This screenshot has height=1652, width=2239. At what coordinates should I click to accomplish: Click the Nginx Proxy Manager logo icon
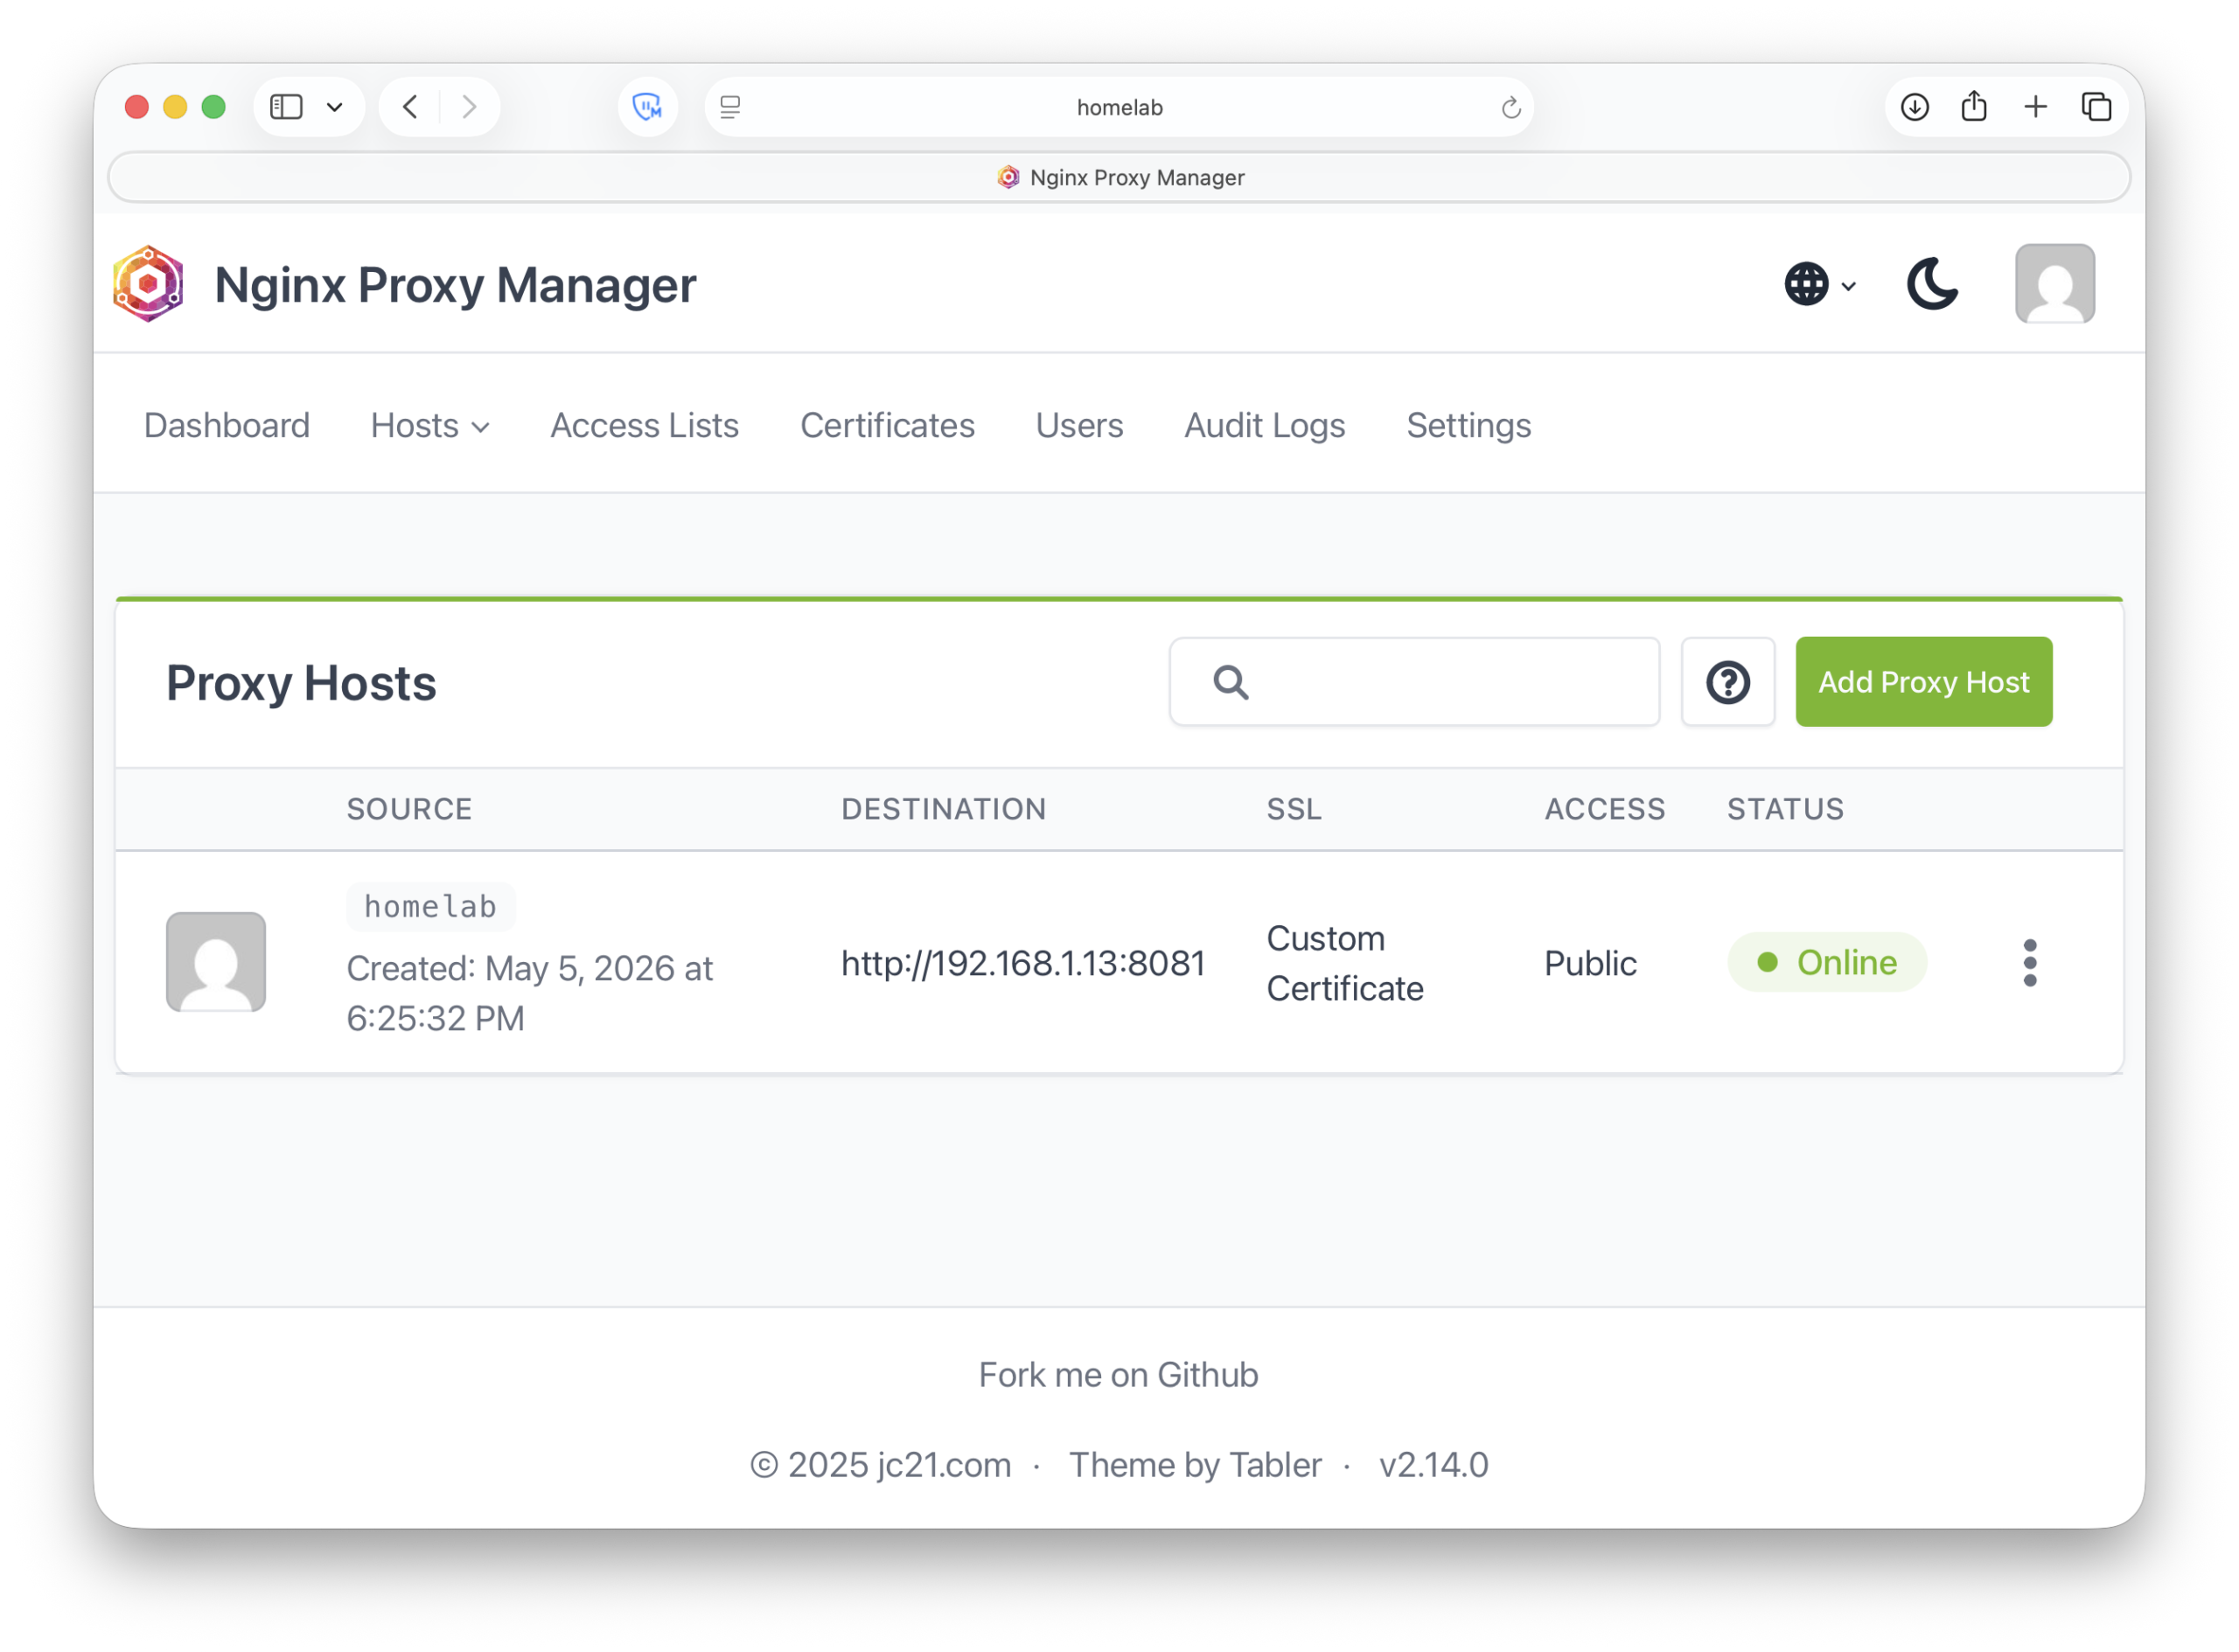point(148,284)
